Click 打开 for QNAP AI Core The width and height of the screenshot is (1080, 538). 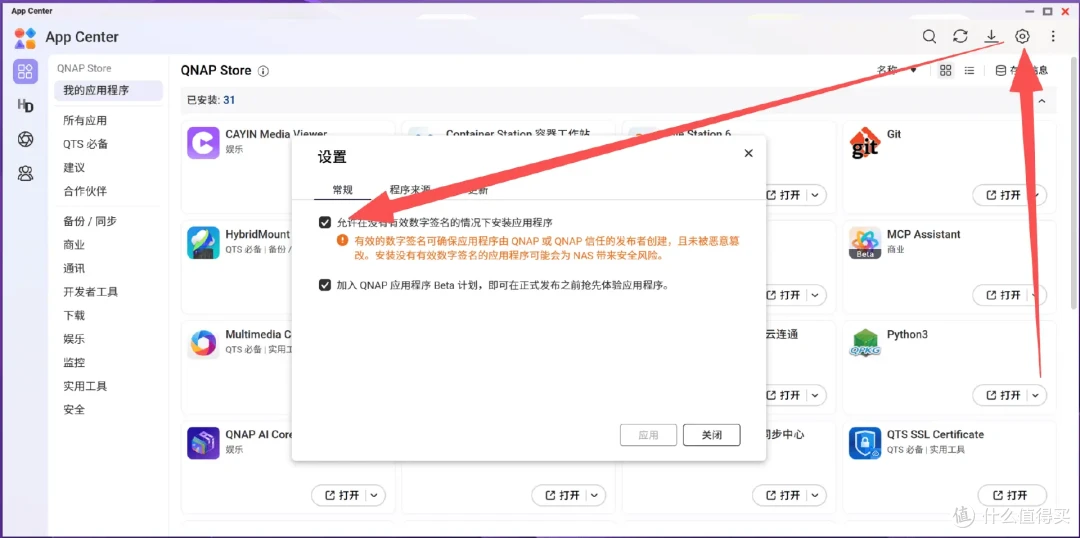click(x=341, y=495)
